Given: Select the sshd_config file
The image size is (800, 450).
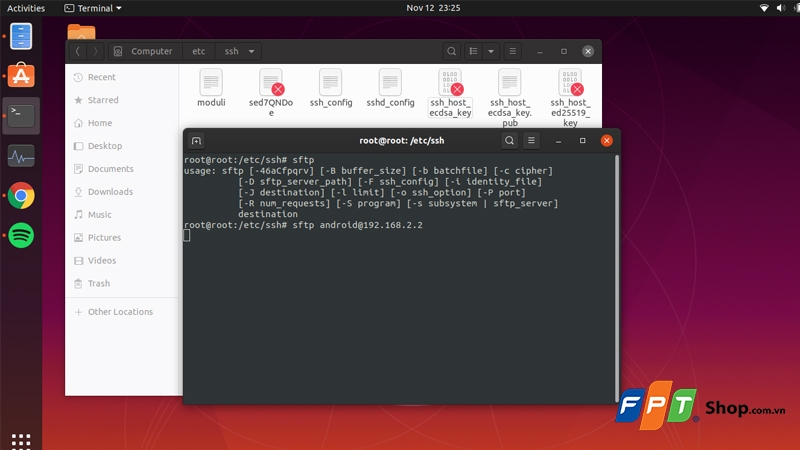Looking at the screenshot, I should (x=390, y=88).
